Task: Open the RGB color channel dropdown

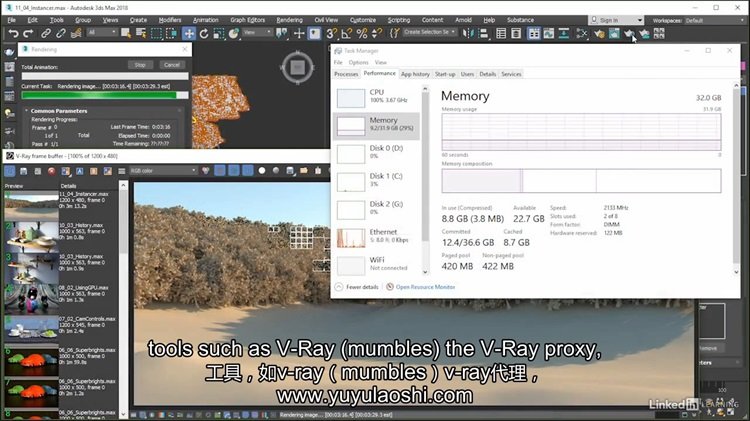Action: 163,171
